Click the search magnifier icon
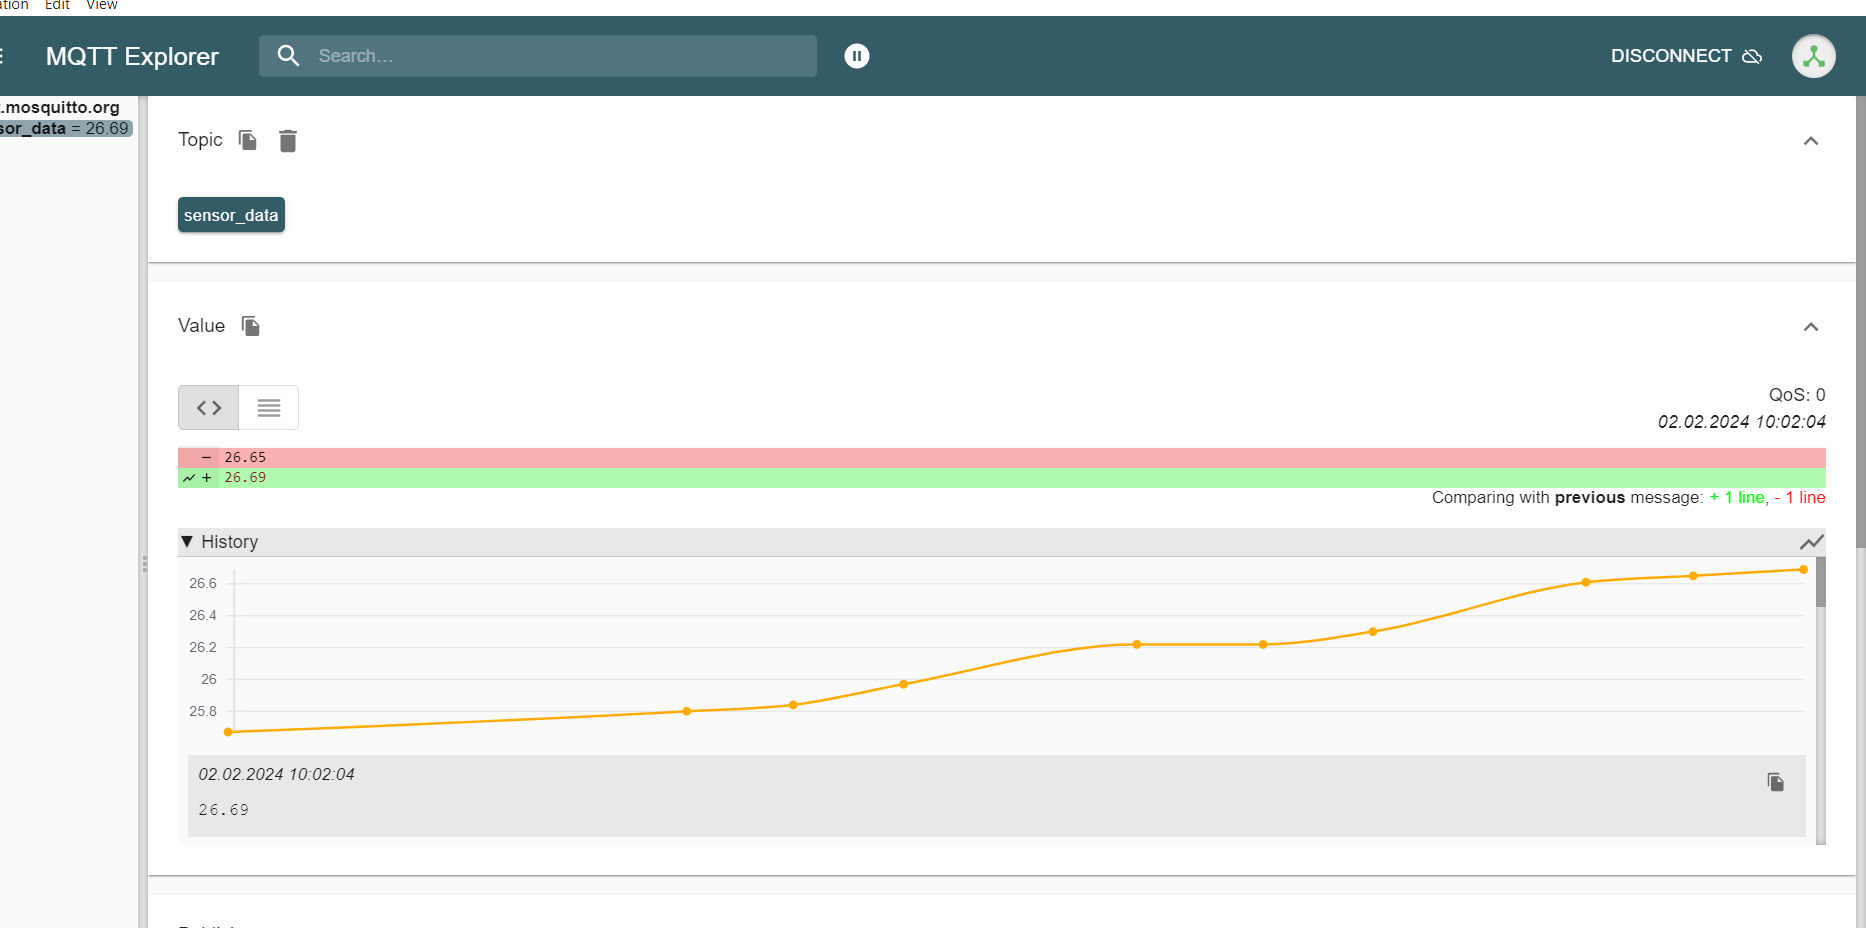This screenshot has height=928, width=1866. point(288,56)
